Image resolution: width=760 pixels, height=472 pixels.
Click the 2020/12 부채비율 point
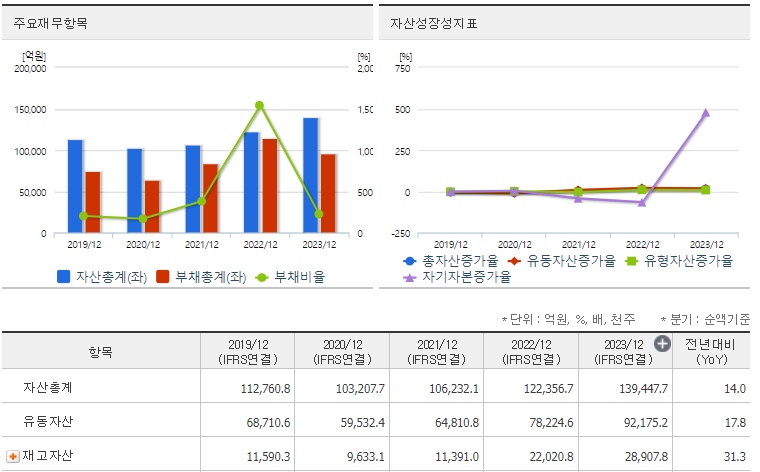click(x=142, y=219)
